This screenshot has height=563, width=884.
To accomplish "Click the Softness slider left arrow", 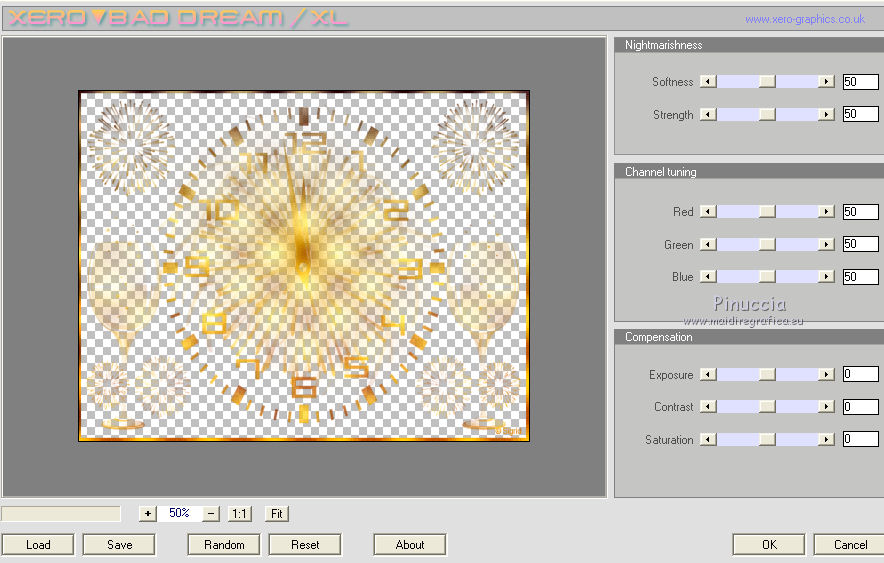I will [708, 82].
